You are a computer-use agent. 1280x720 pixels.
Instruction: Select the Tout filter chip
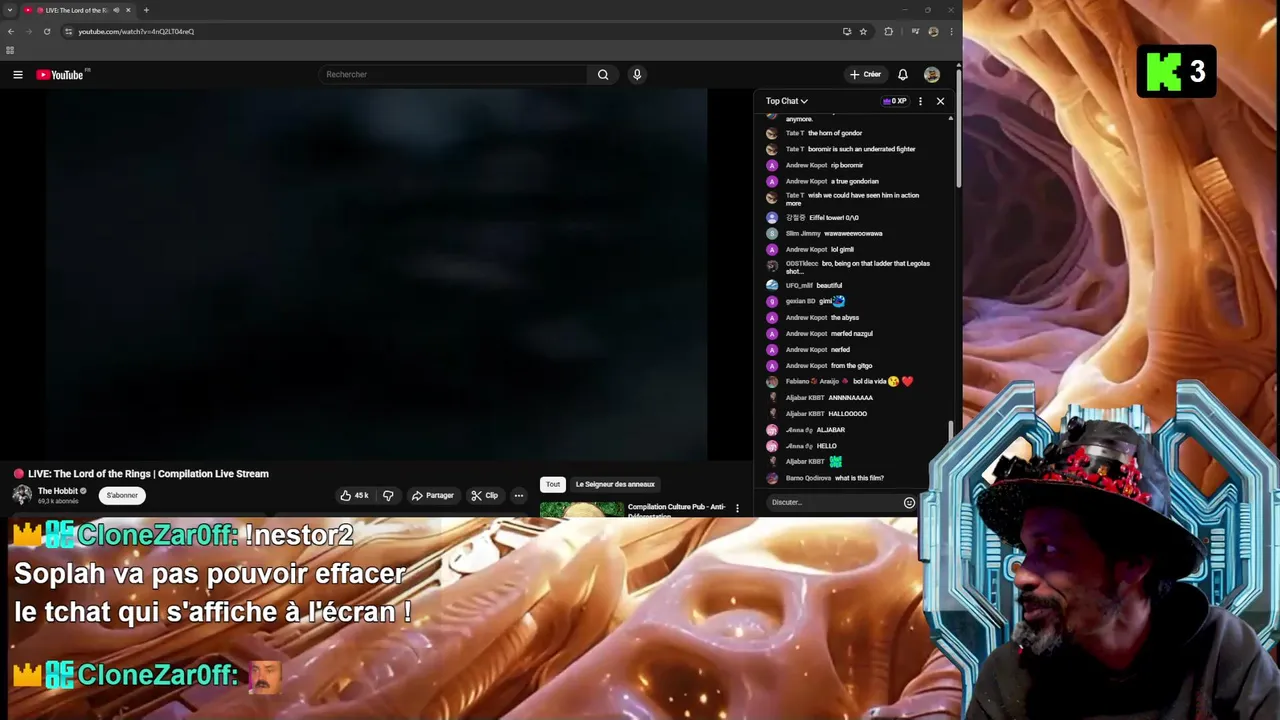tap(552, 484)
